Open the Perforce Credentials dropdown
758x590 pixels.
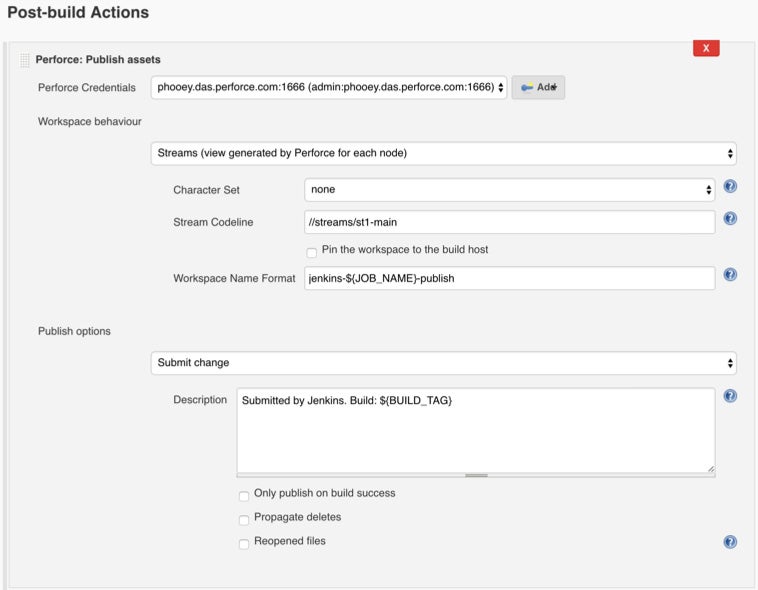329,88
